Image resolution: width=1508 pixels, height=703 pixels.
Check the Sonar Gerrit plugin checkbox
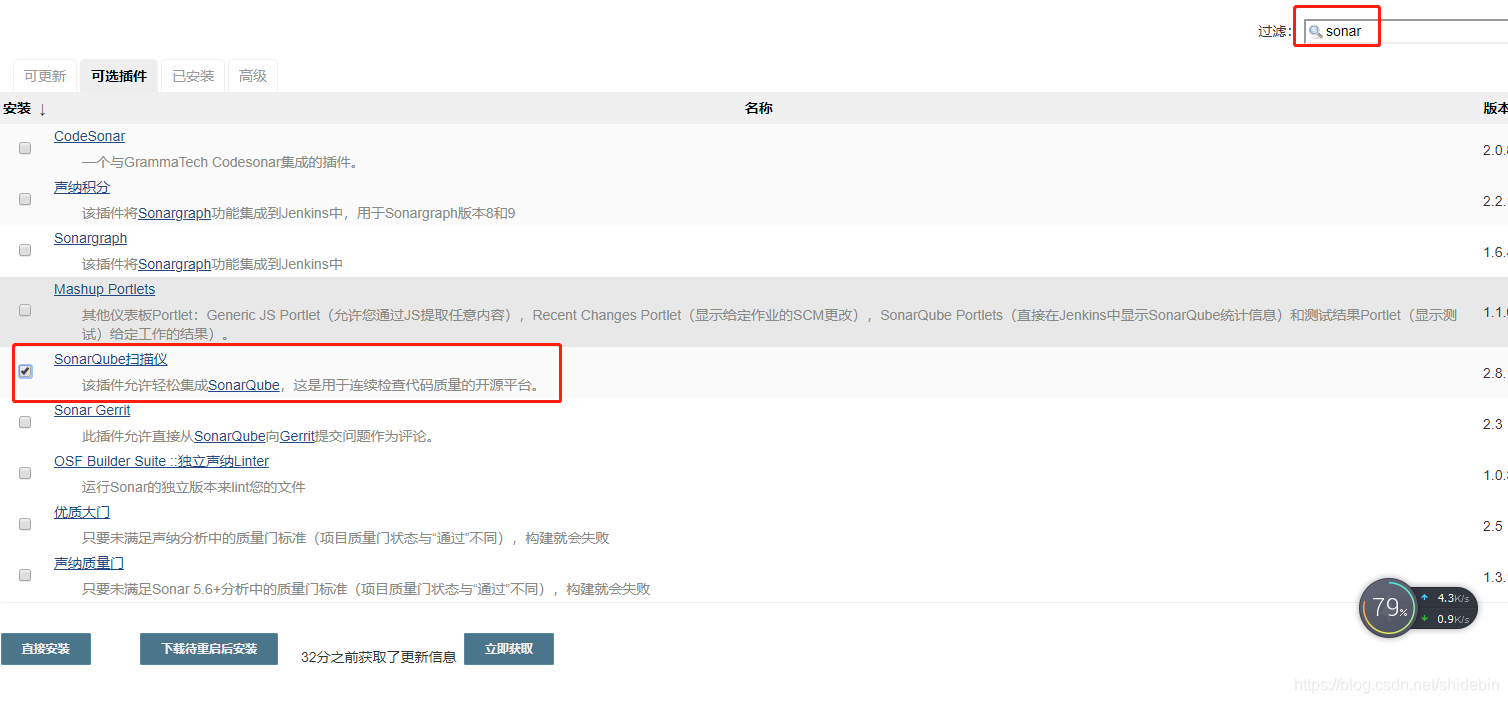(25, 422)
